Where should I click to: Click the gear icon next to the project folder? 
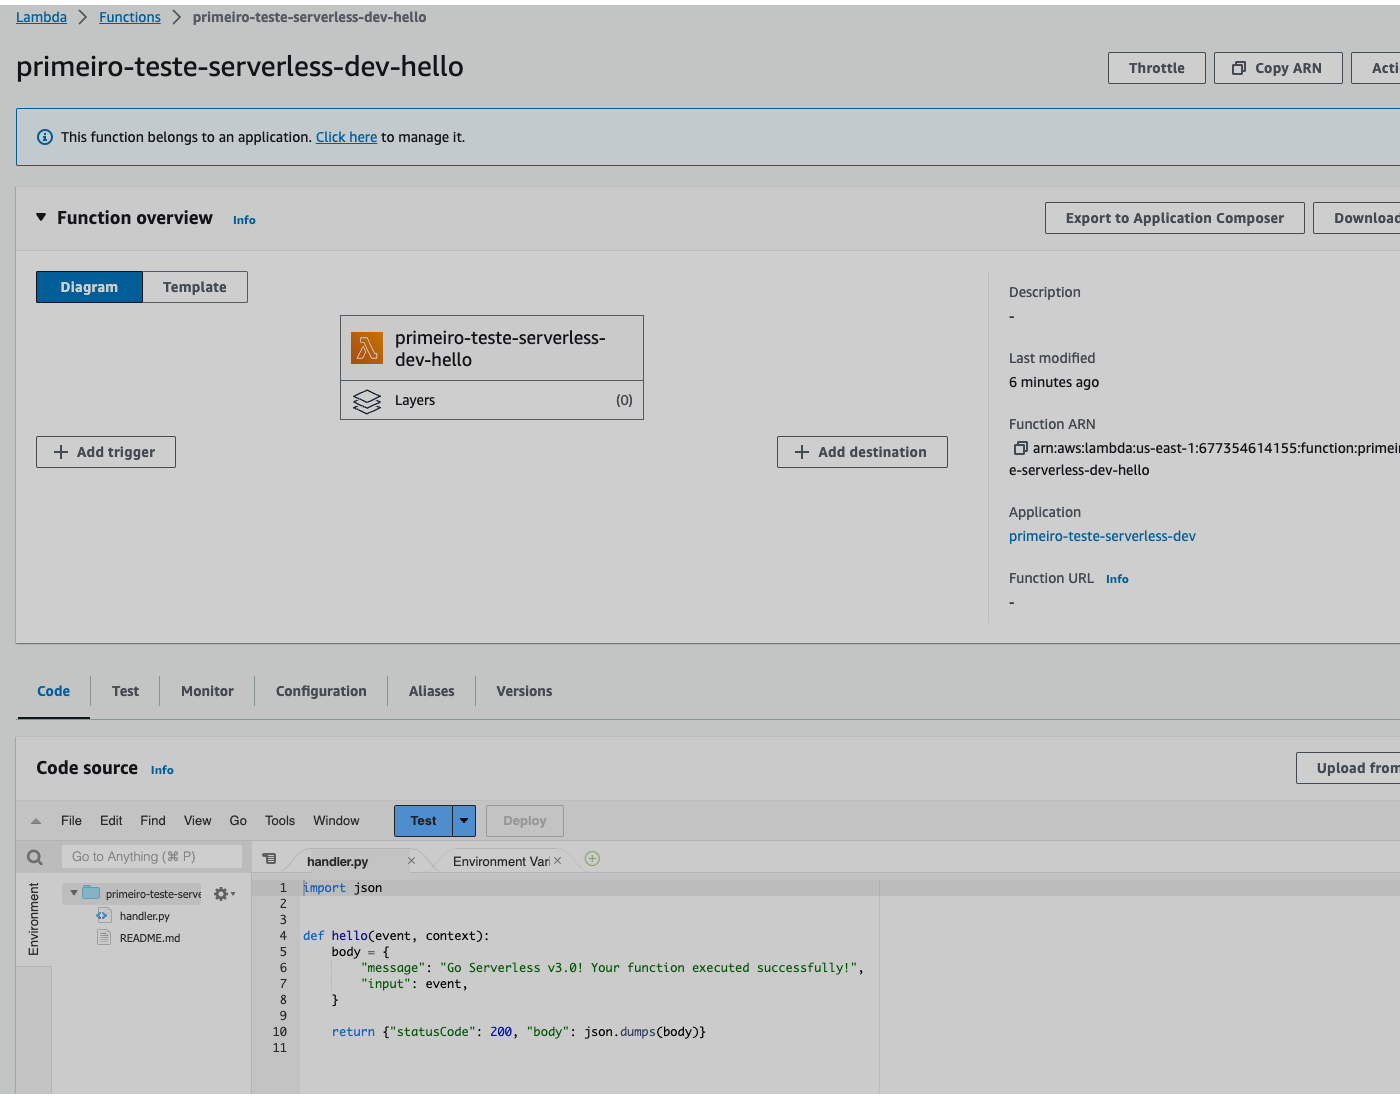coord(222,893)
